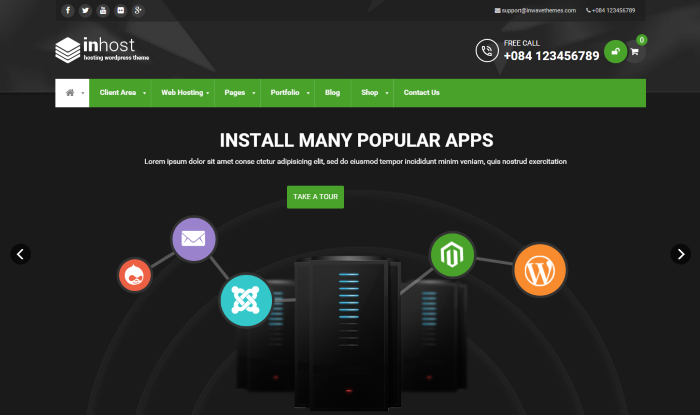
Task: Click the purple mail app icon
Action: point(194,239)
